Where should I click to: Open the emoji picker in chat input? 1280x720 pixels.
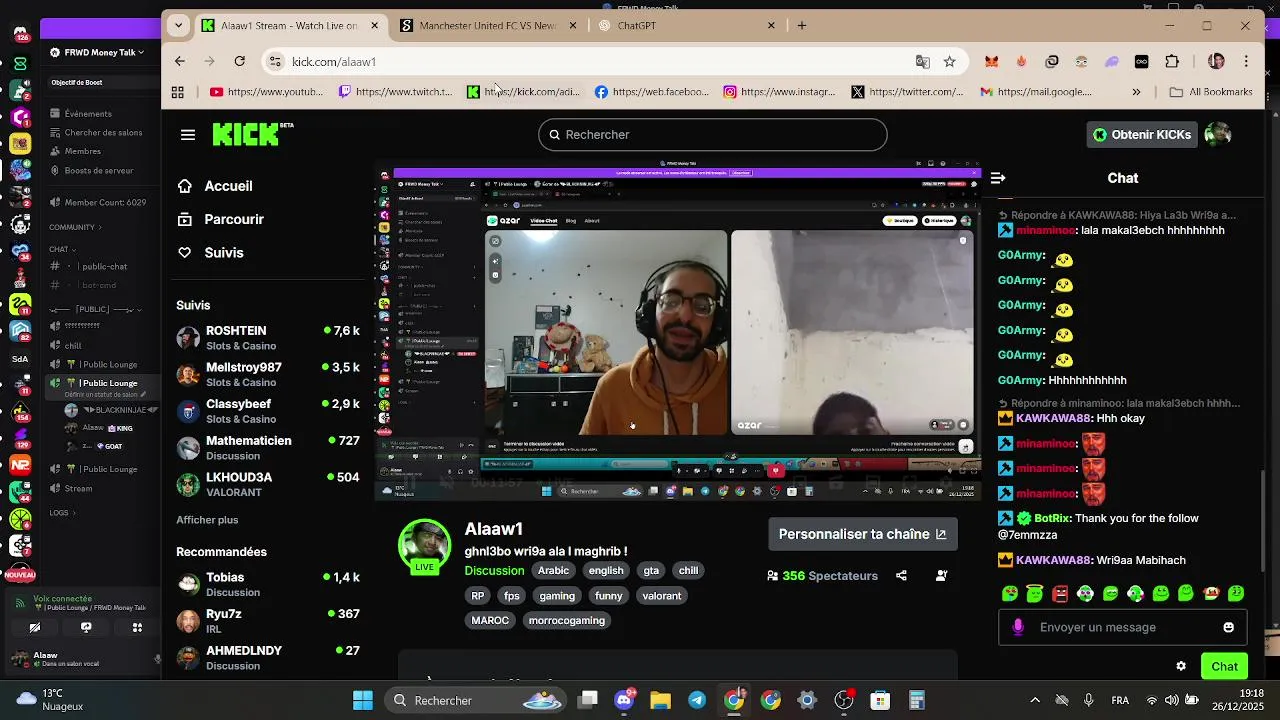(1228, 627)
